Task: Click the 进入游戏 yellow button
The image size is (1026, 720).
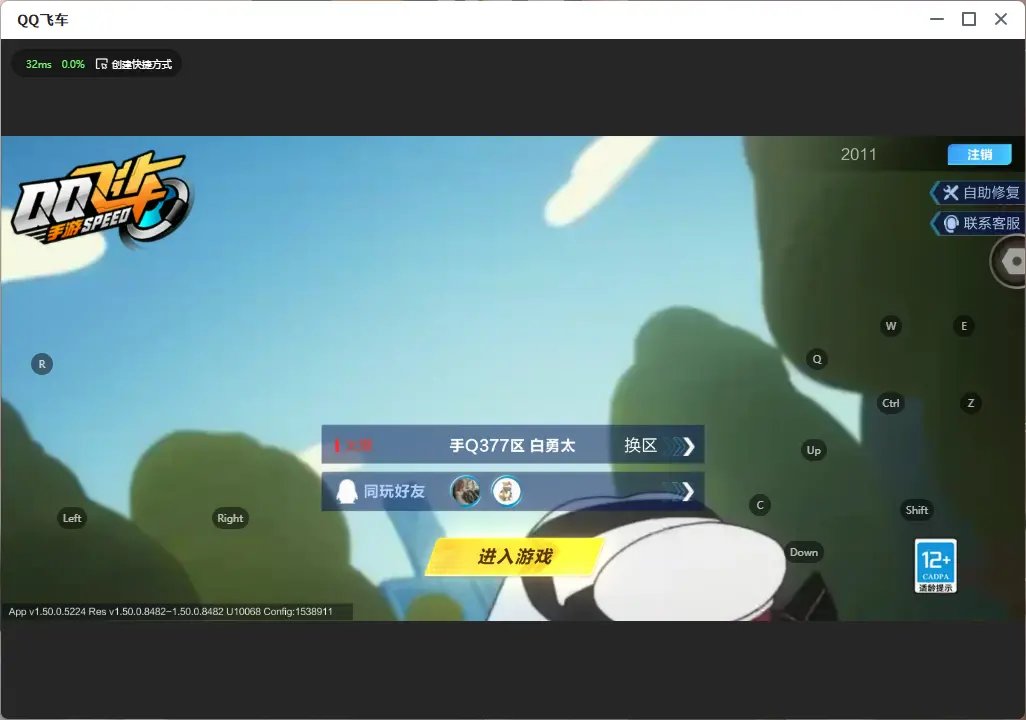Action: coord(515,556)
